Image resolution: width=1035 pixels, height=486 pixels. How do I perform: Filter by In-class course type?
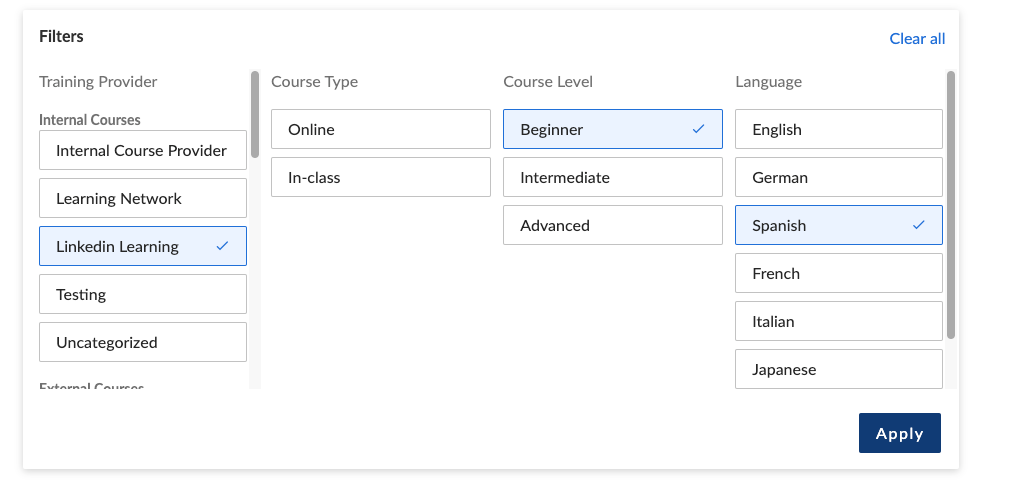380,177
